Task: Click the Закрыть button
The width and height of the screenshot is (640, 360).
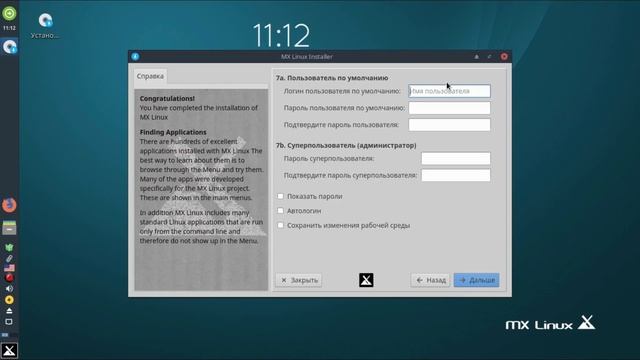Action: pos(299,280)
